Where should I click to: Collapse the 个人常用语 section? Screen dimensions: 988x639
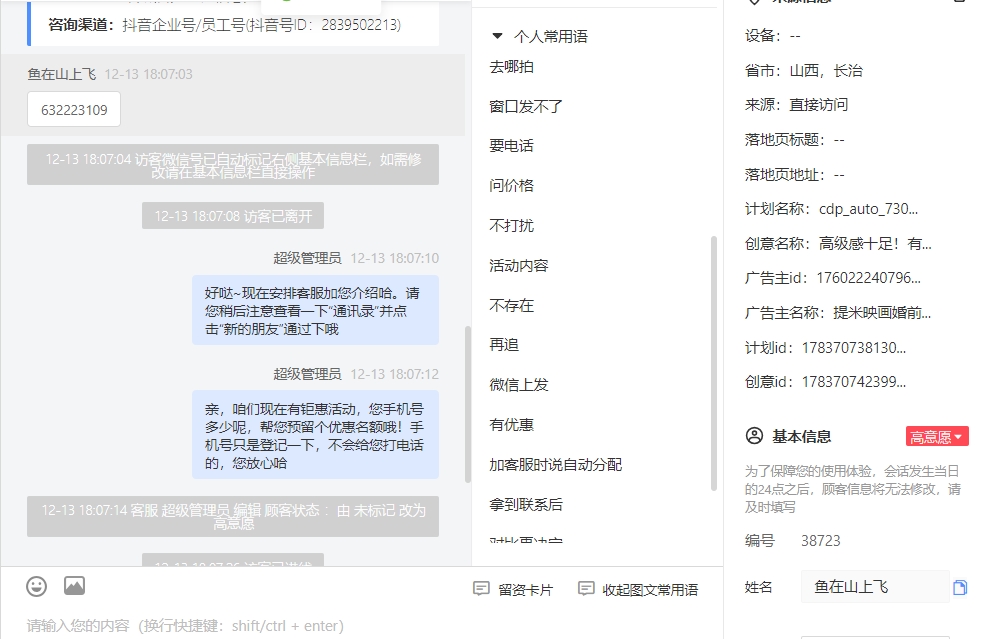tap(497, 36)
